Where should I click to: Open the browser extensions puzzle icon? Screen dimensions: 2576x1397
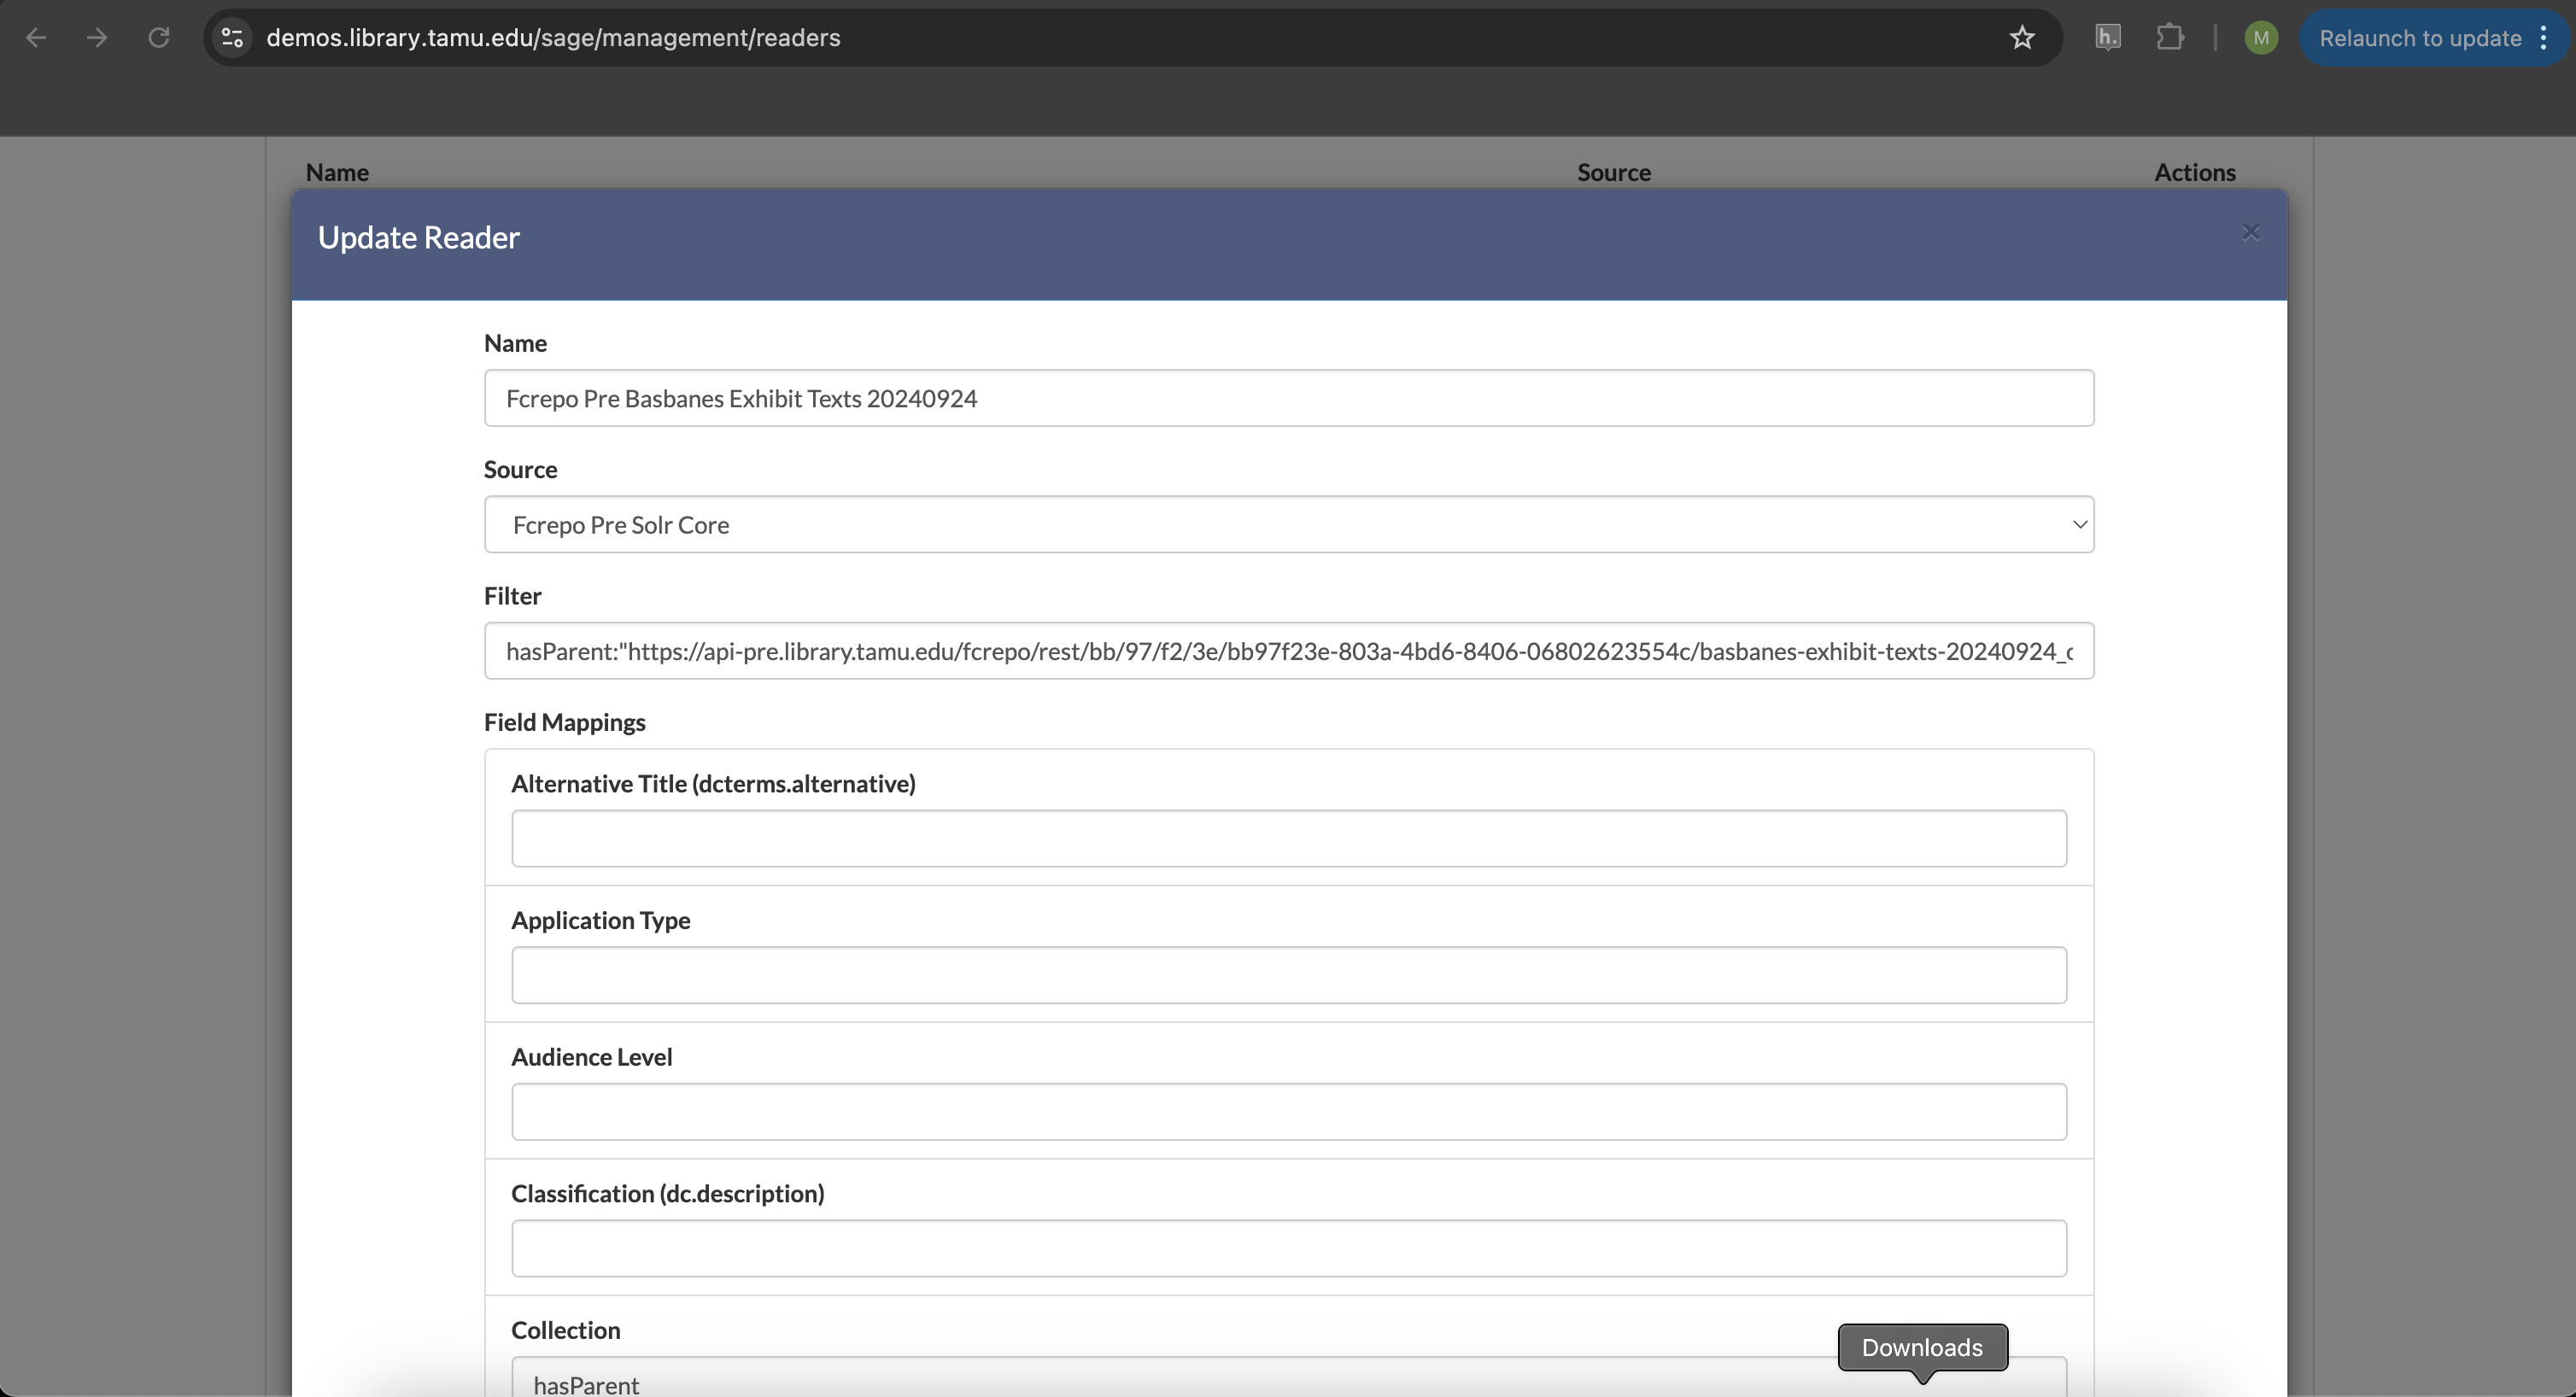[2170, 38]
